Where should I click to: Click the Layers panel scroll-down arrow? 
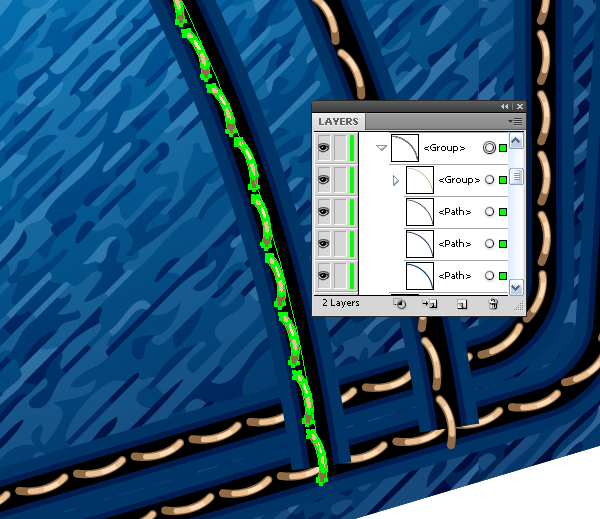(x=516, y=287)
